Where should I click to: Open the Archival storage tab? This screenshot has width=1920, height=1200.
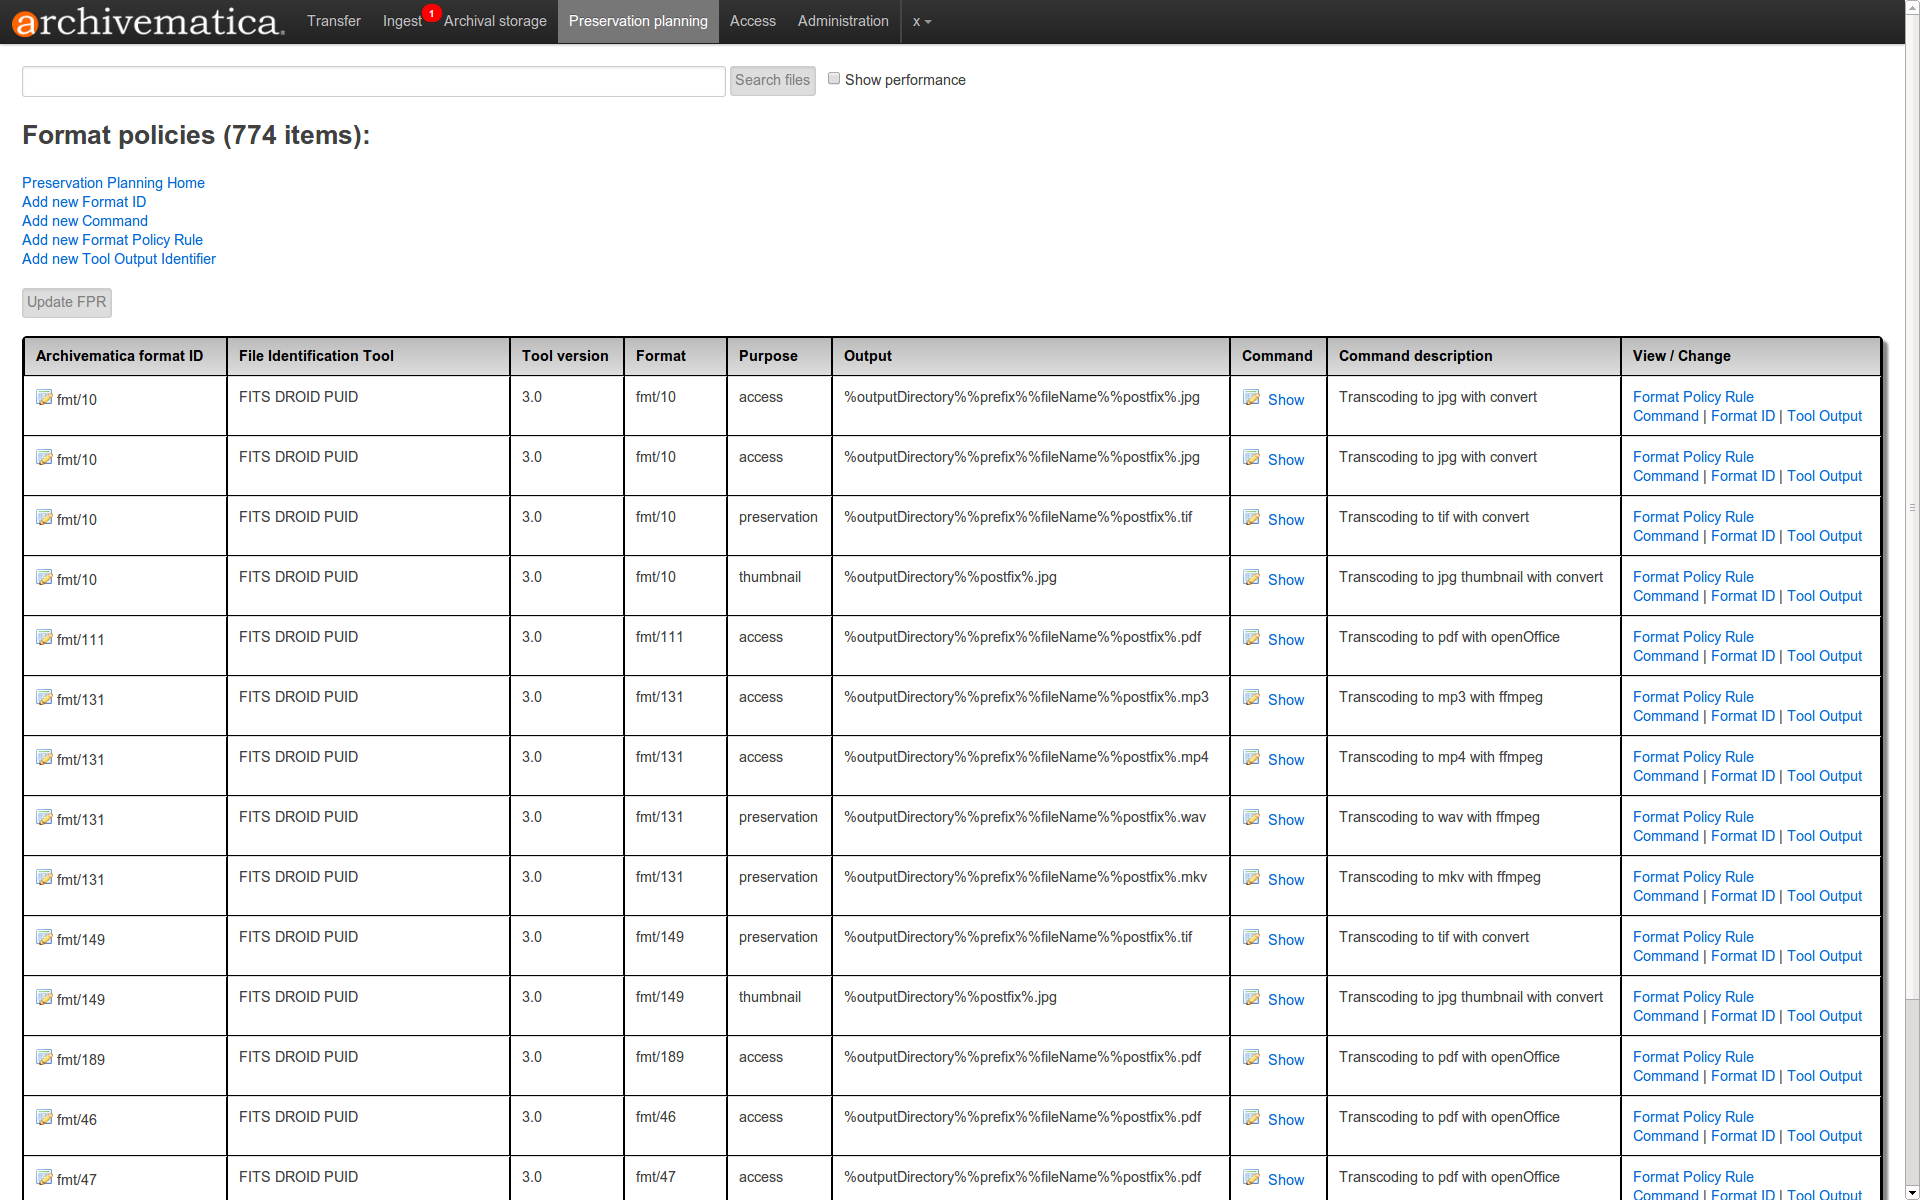495,21
